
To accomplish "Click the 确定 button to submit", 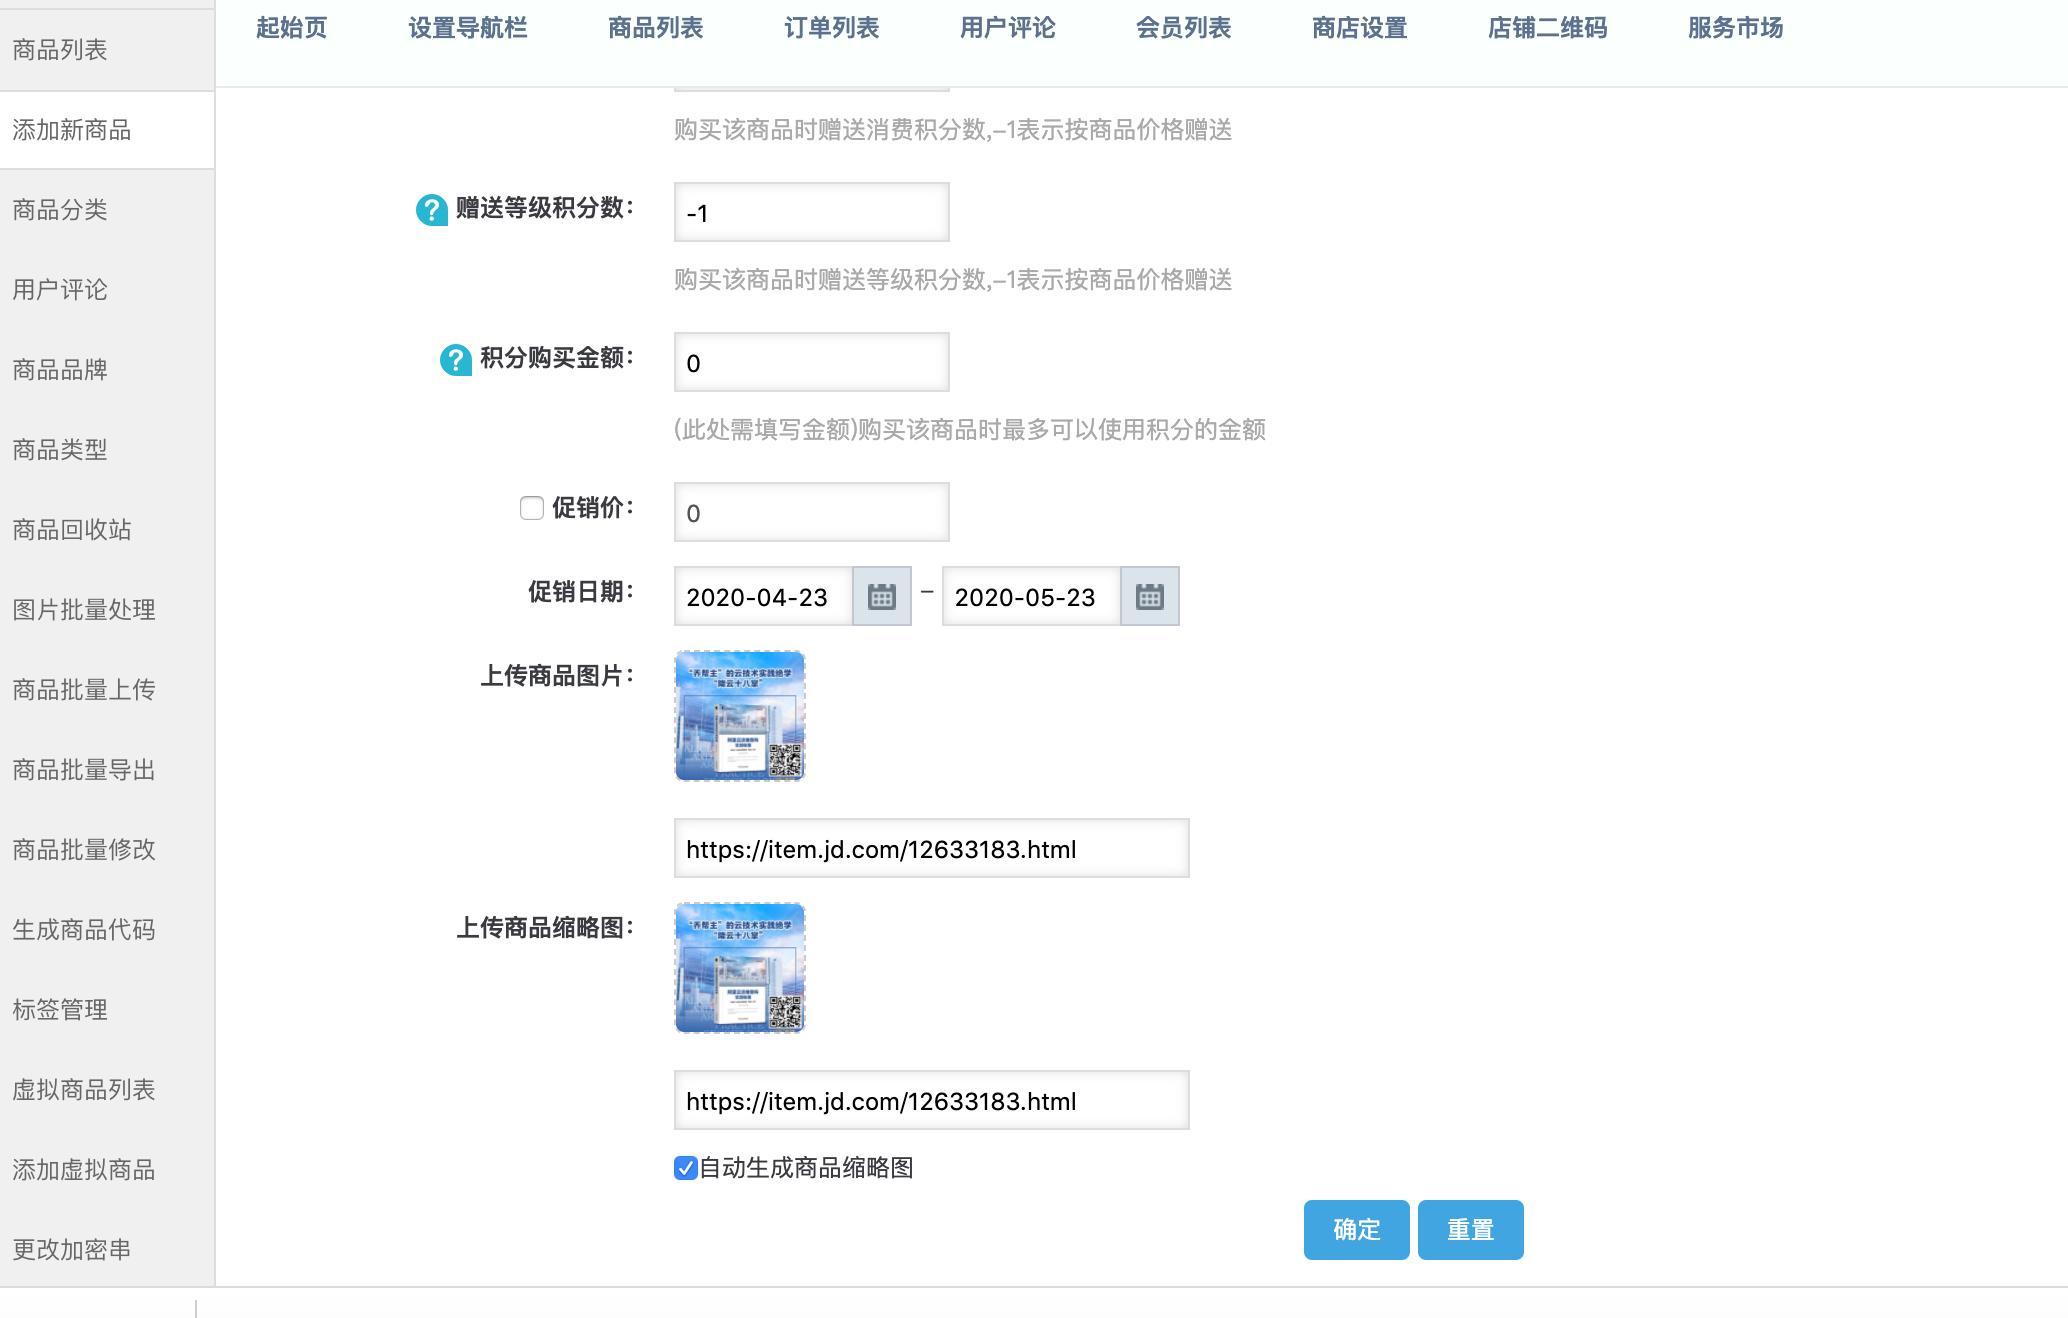I will [1355, 1229].
